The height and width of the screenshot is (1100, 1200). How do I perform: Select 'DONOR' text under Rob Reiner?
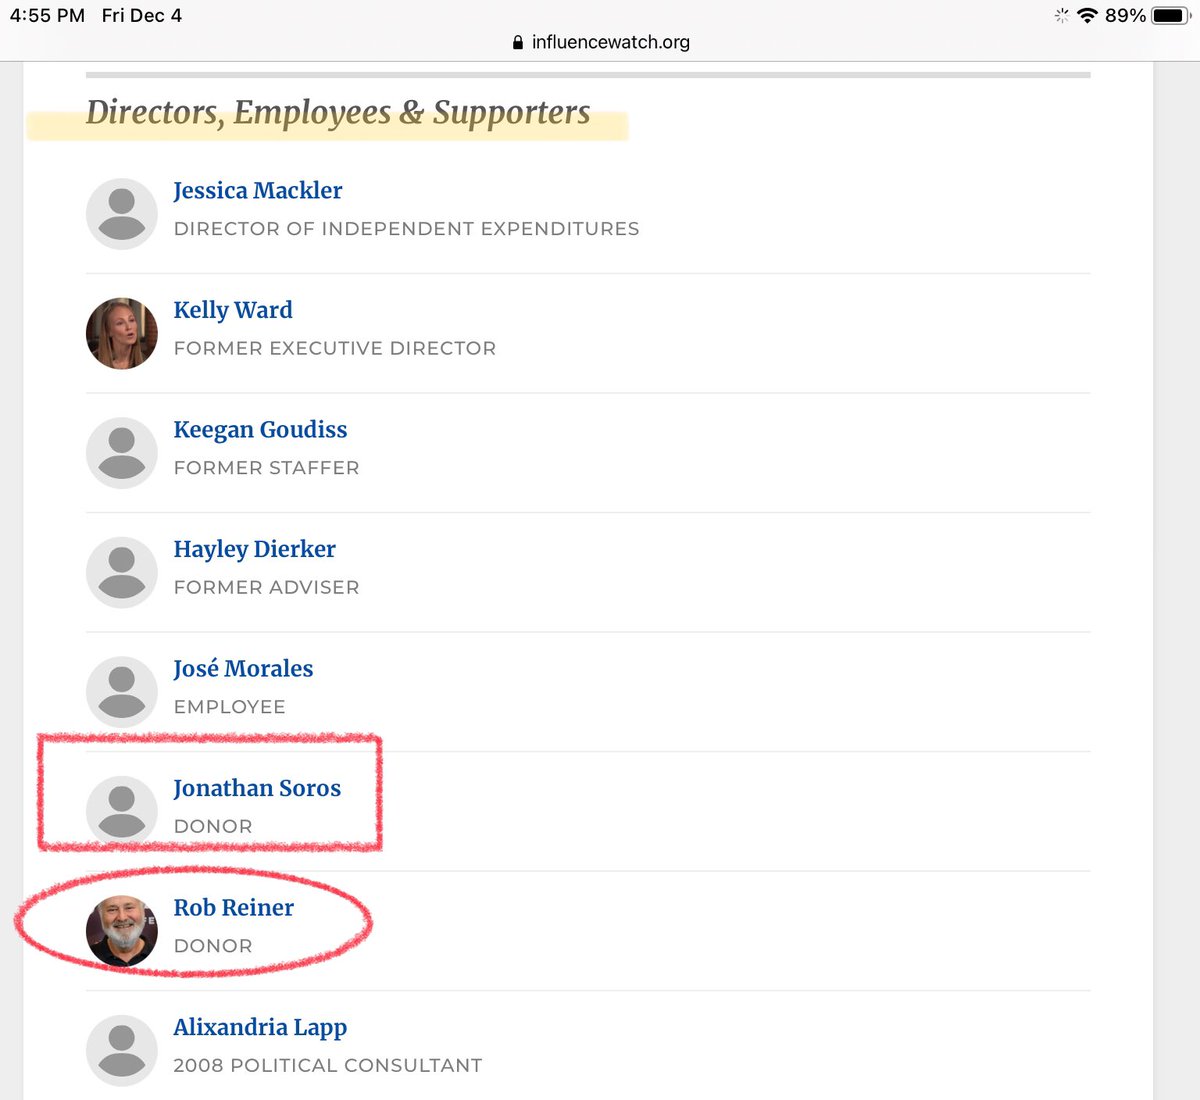213,946
